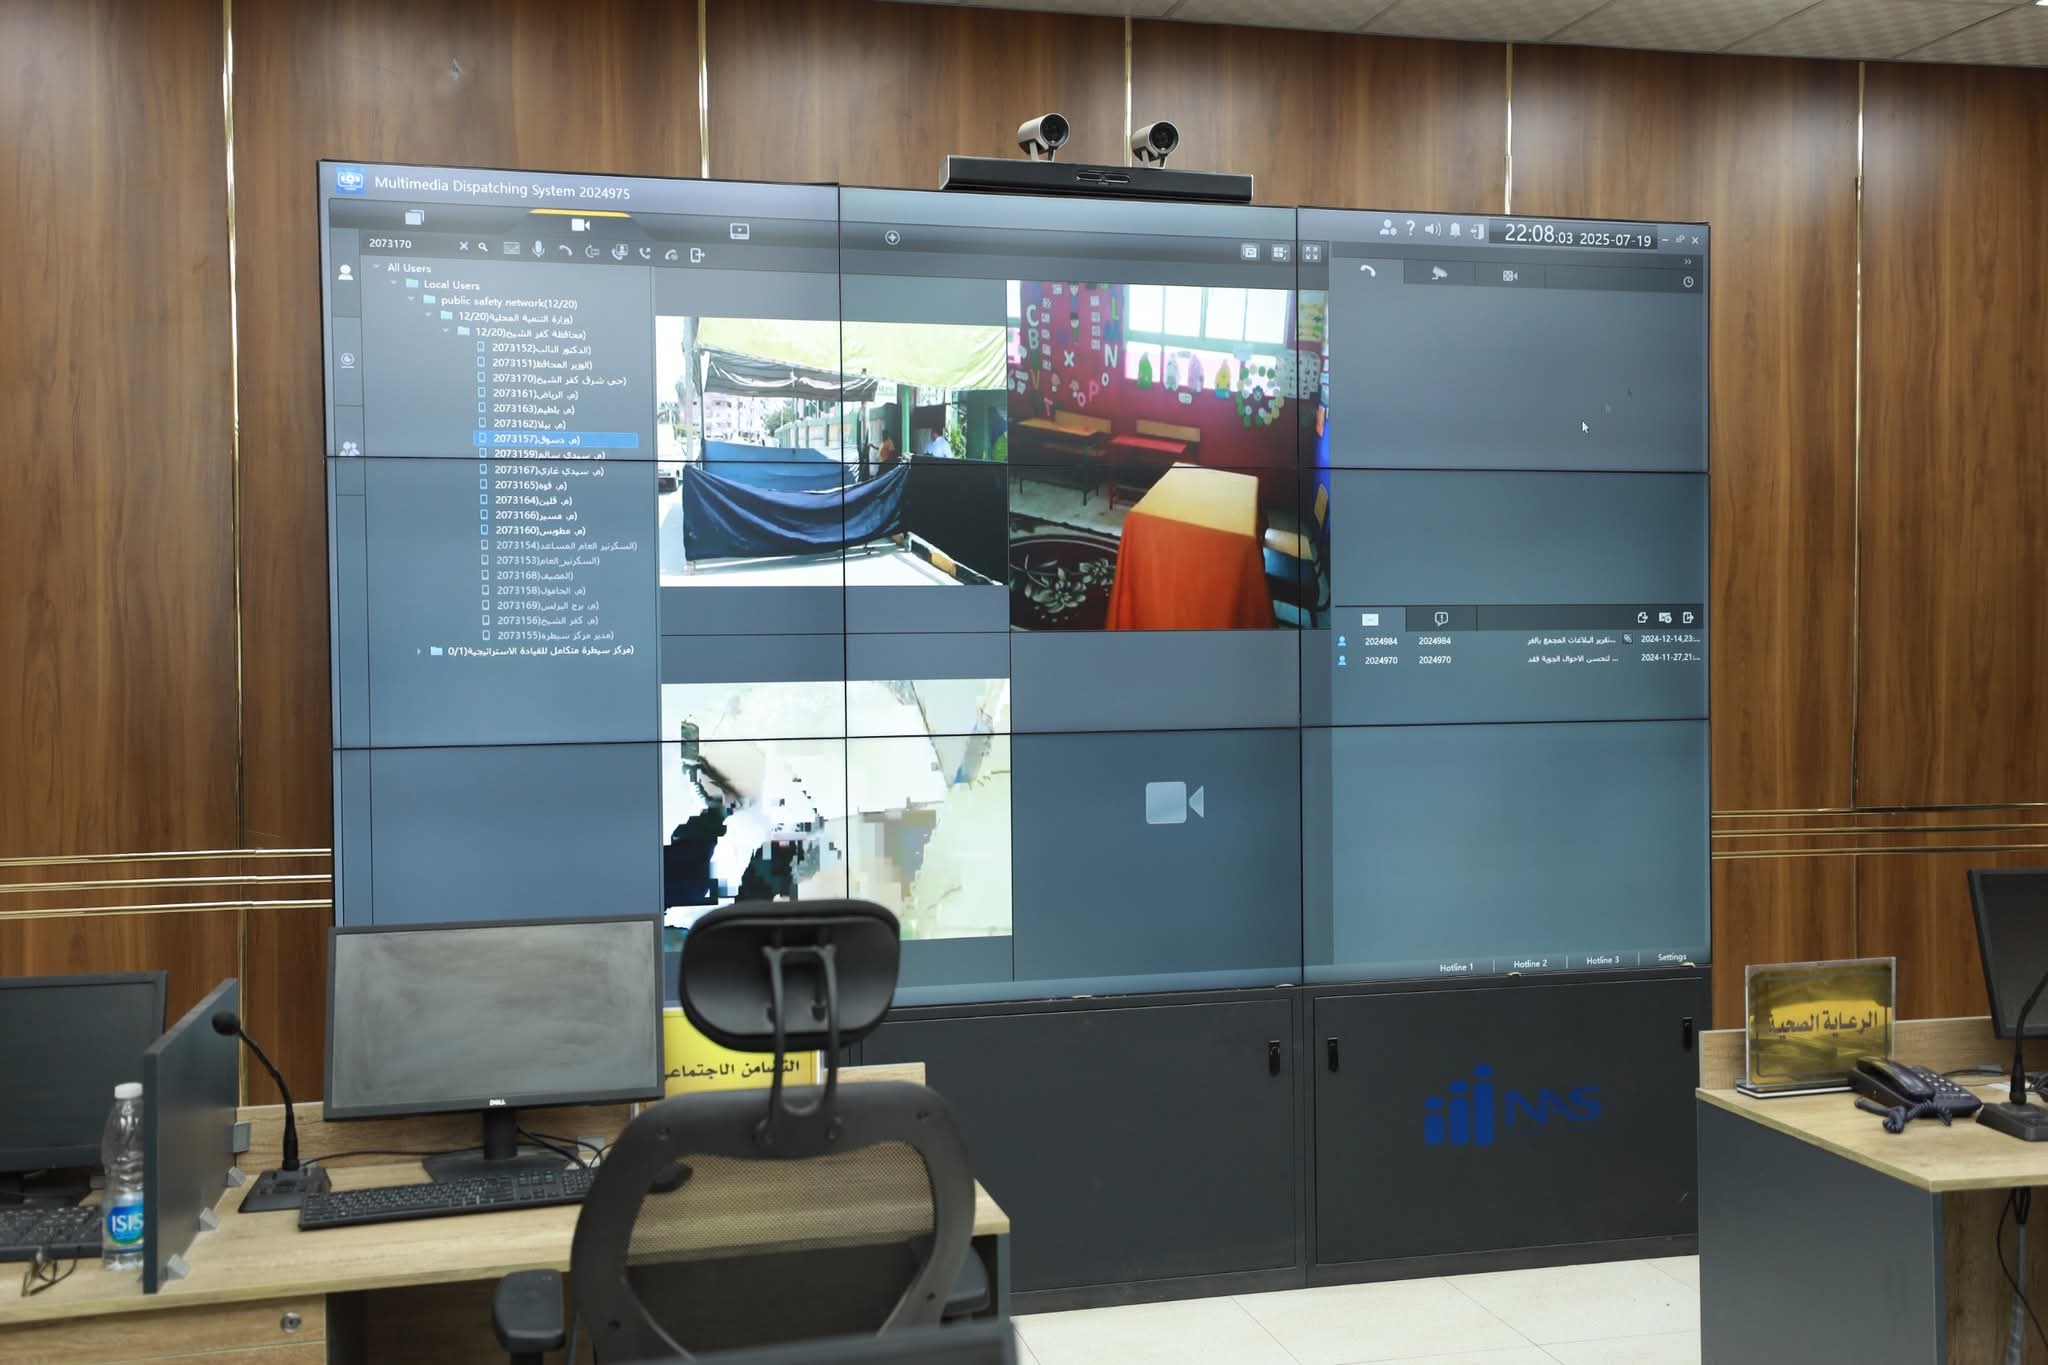Viewport: 2048px width, 1365px height.
Task: Click the video call camera toolbar icon
Action: tap(592, 252)
